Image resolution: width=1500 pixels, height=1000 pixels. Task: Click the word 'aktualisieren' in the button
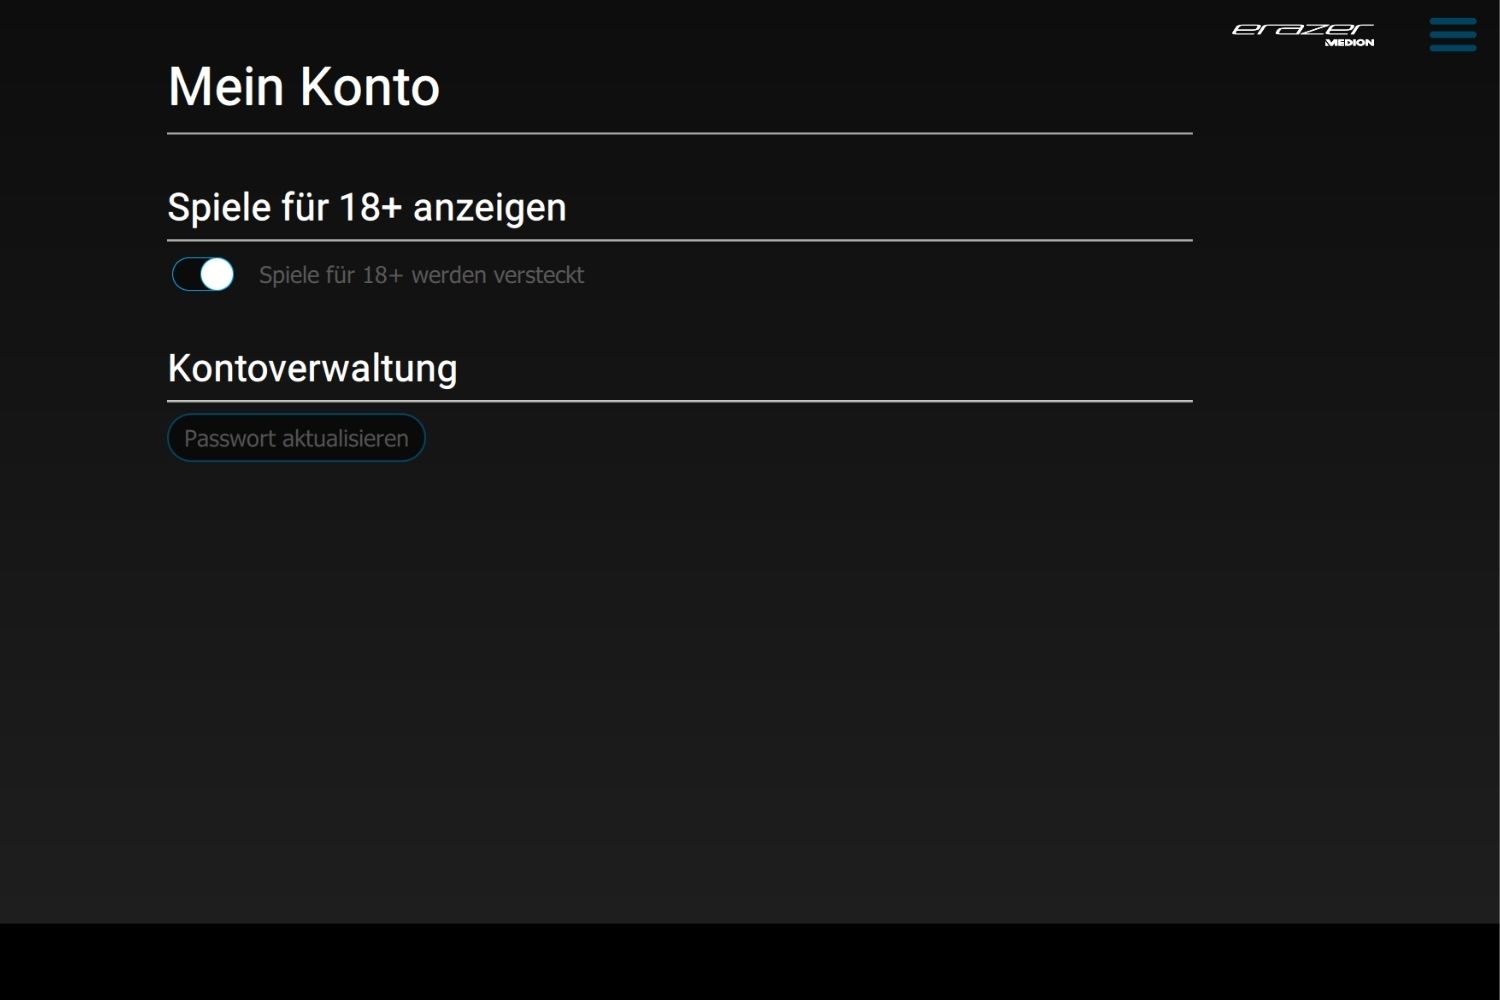345,438
